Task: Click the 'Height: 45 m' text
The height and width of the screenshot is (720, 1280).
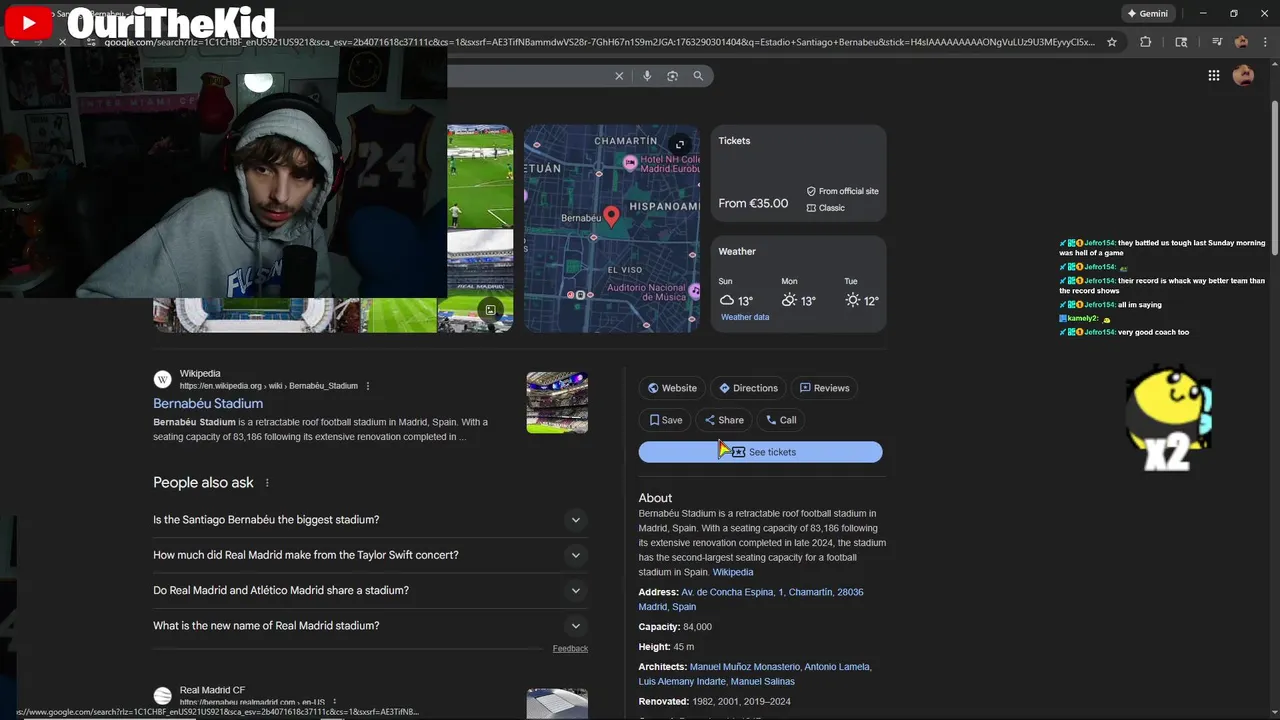Action: click(x=666, y=647)
